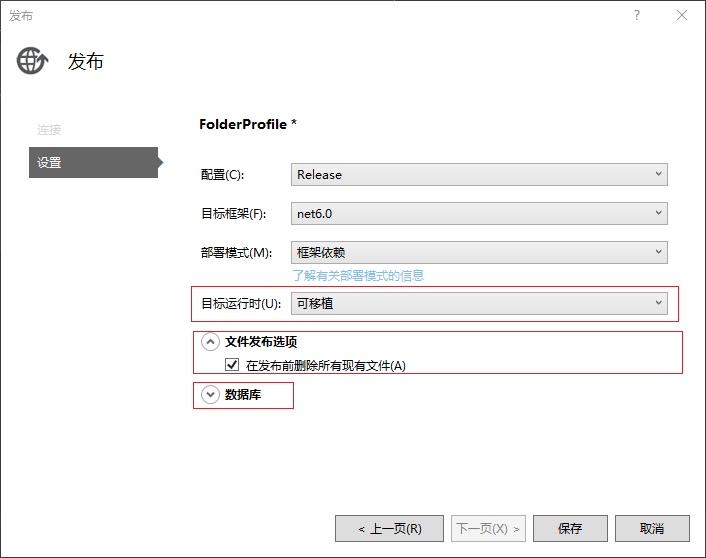706x558 pixels.
Task: Open the 目标框架 net6.0 dropdown
Action: pos(479,213)
